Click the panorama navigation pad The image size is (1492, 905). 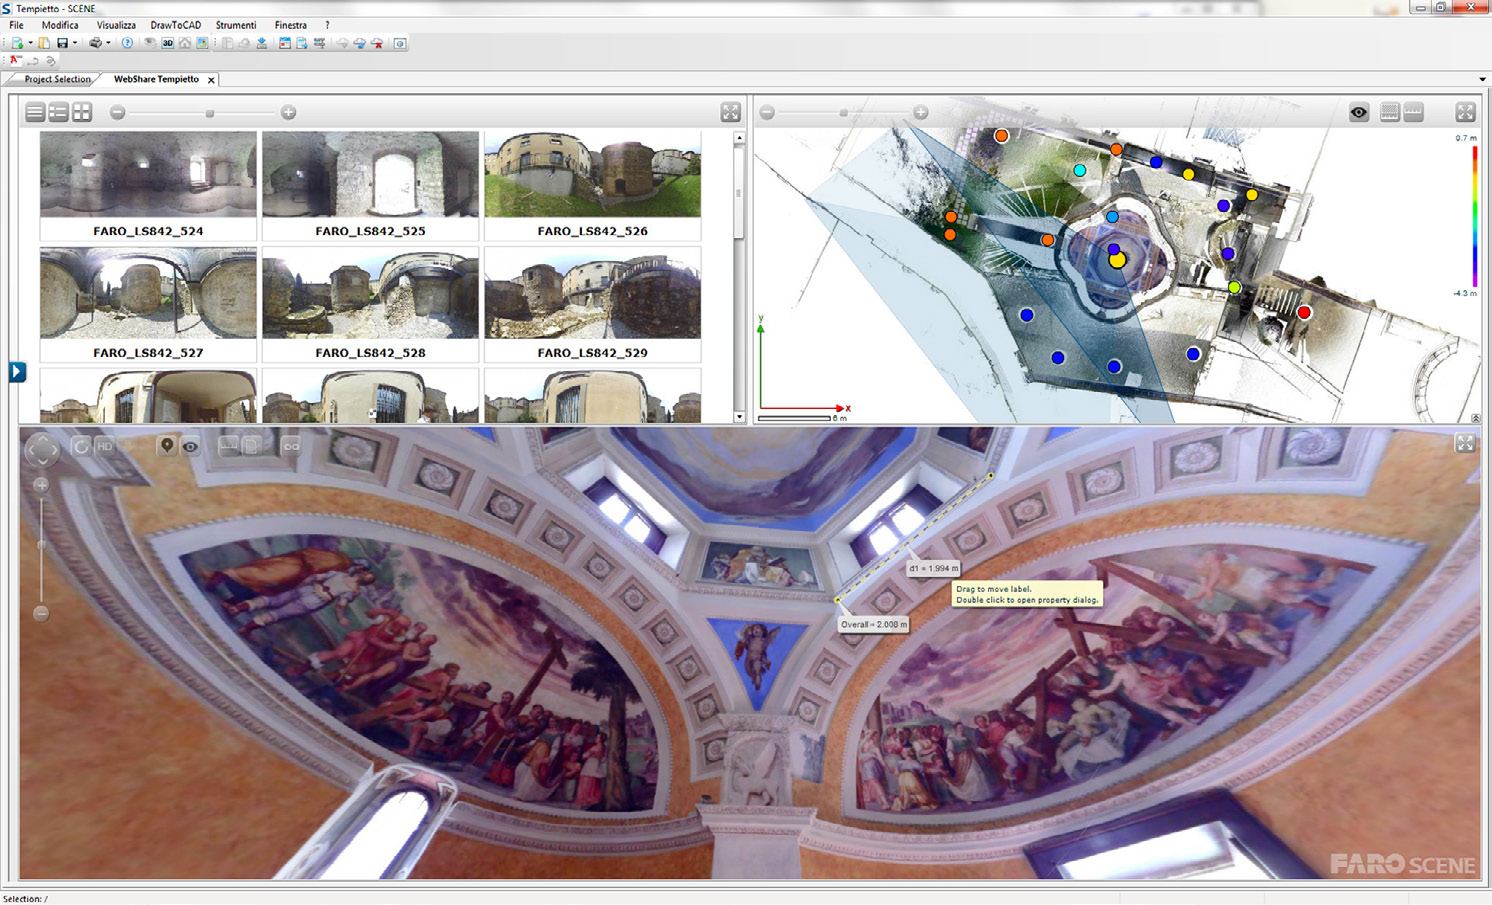[42, 449]
